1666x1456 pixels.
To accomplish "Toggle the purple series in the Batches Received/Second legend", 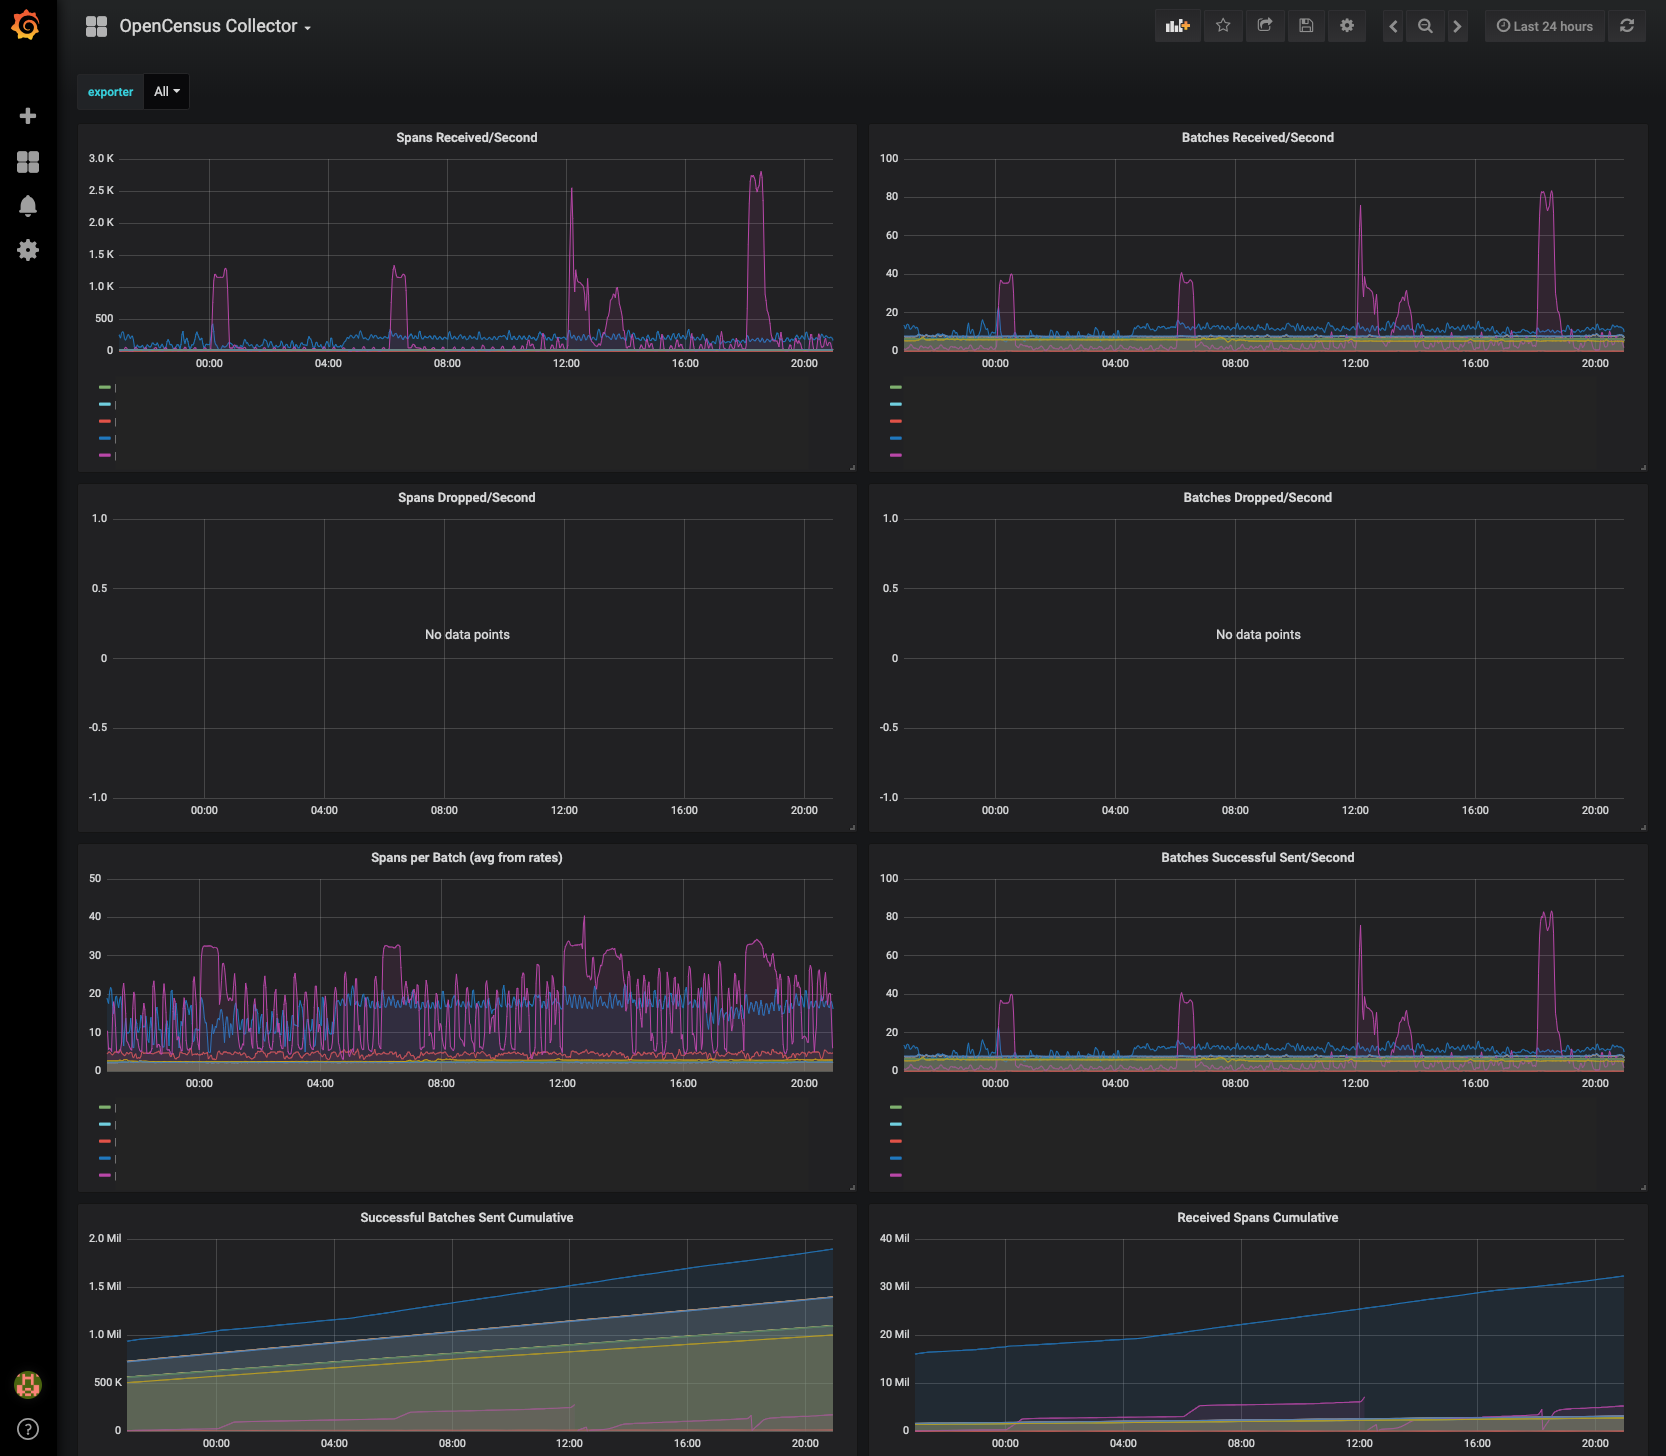I will click(896, 455).
